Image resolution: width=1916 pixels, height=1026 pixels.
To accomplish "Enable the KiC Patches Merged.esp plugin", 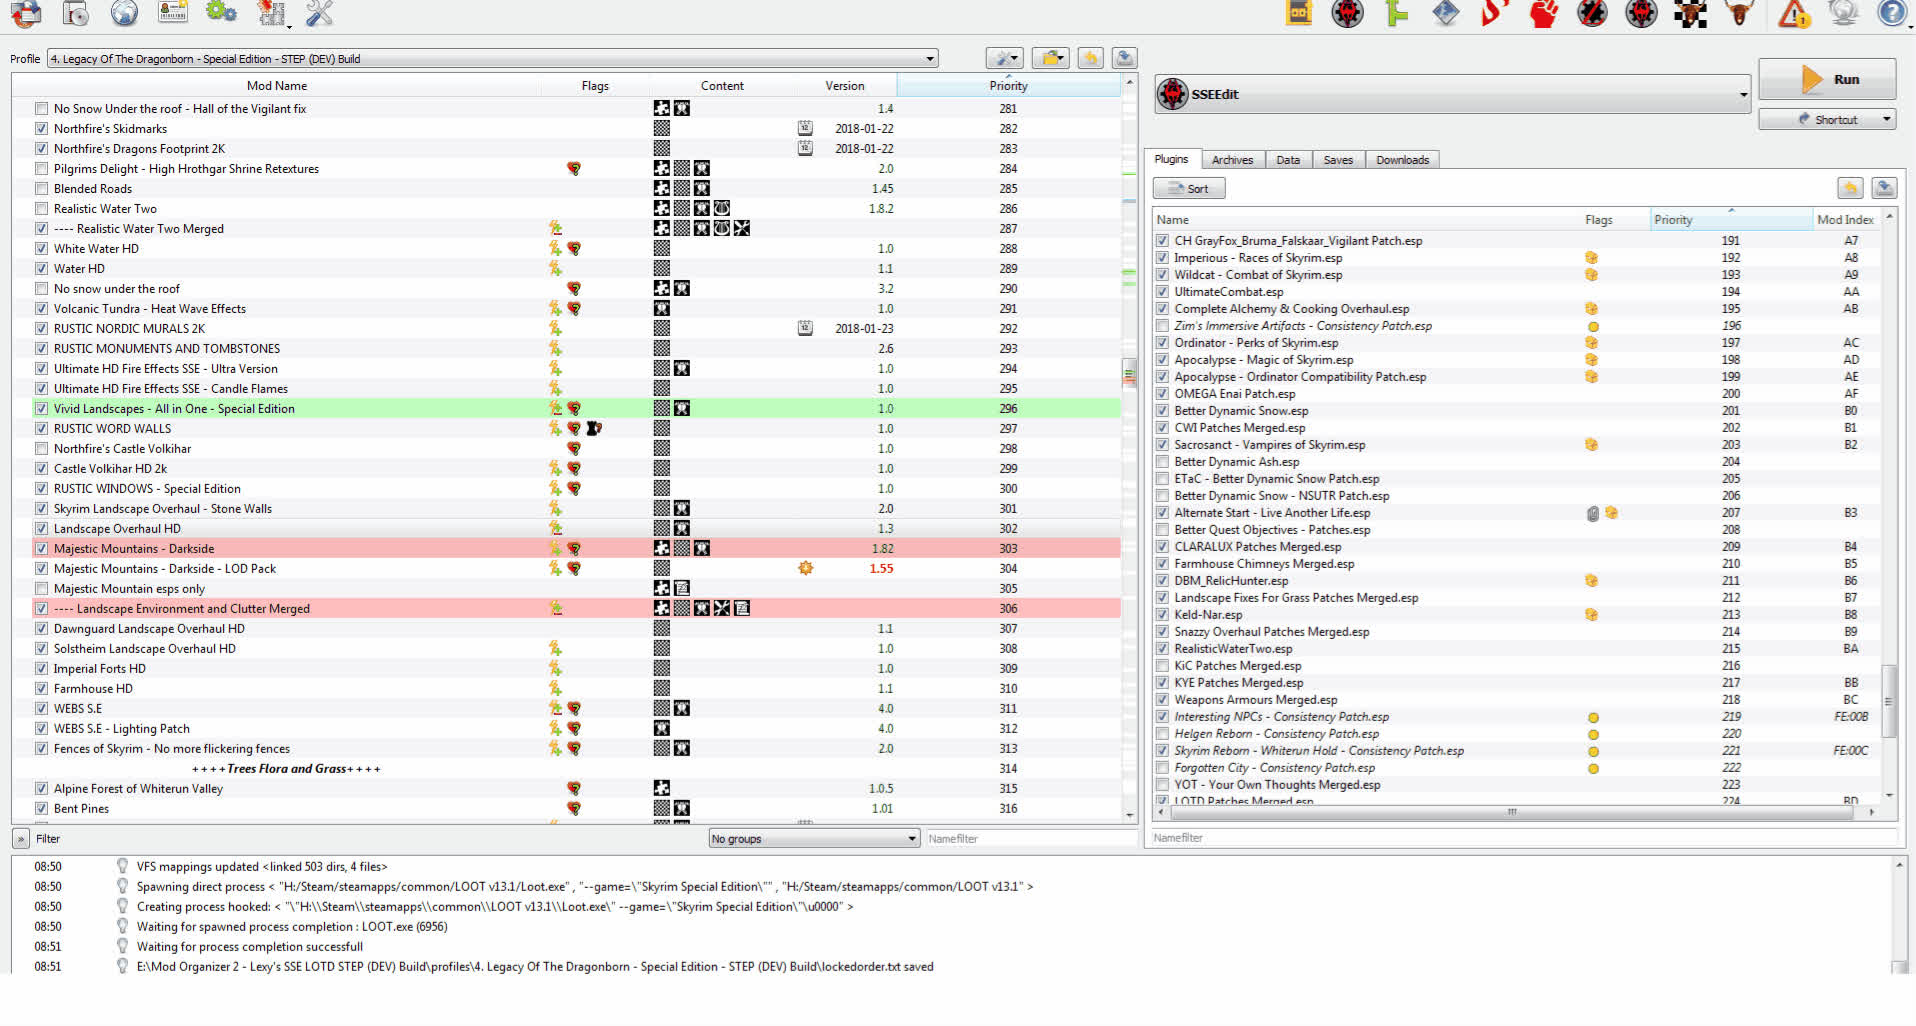I will [x=1162, y=665].
